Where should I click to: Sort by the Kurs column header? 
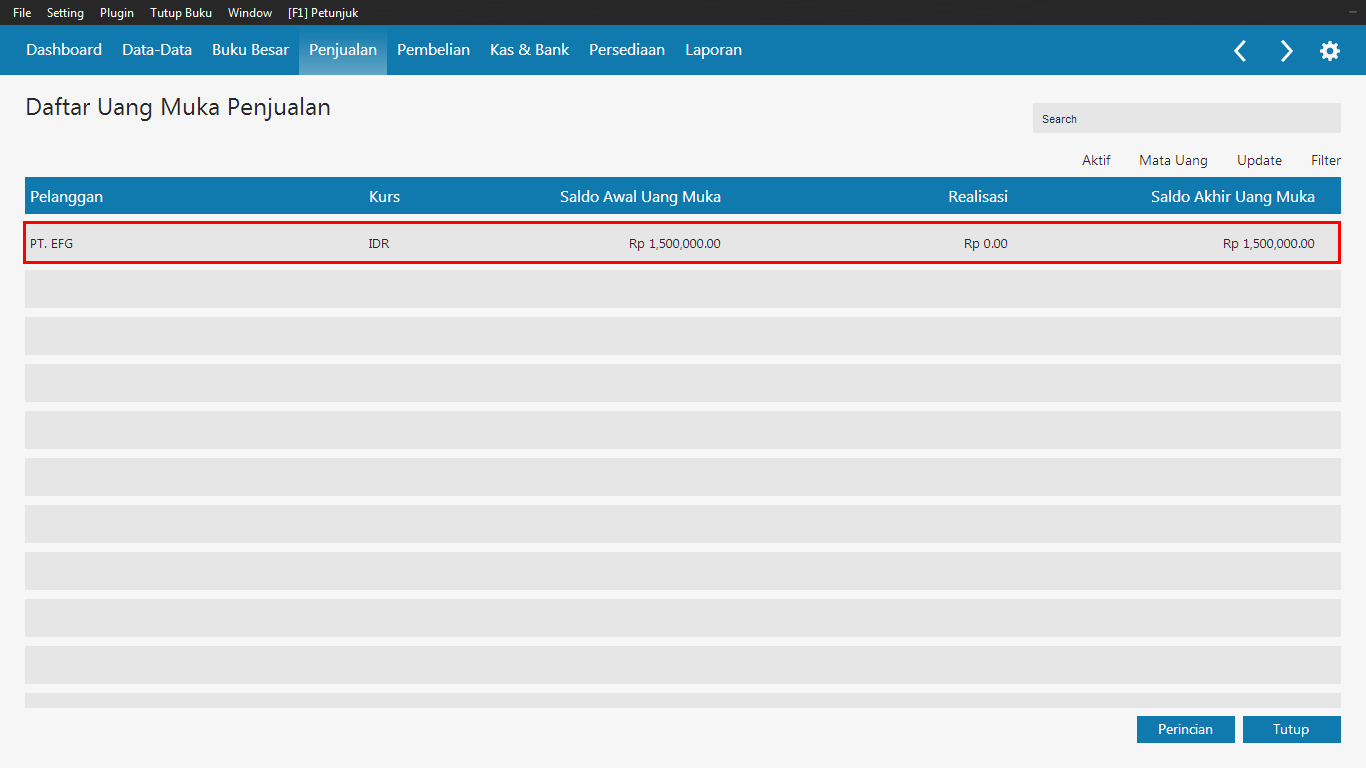click(384, 196)
